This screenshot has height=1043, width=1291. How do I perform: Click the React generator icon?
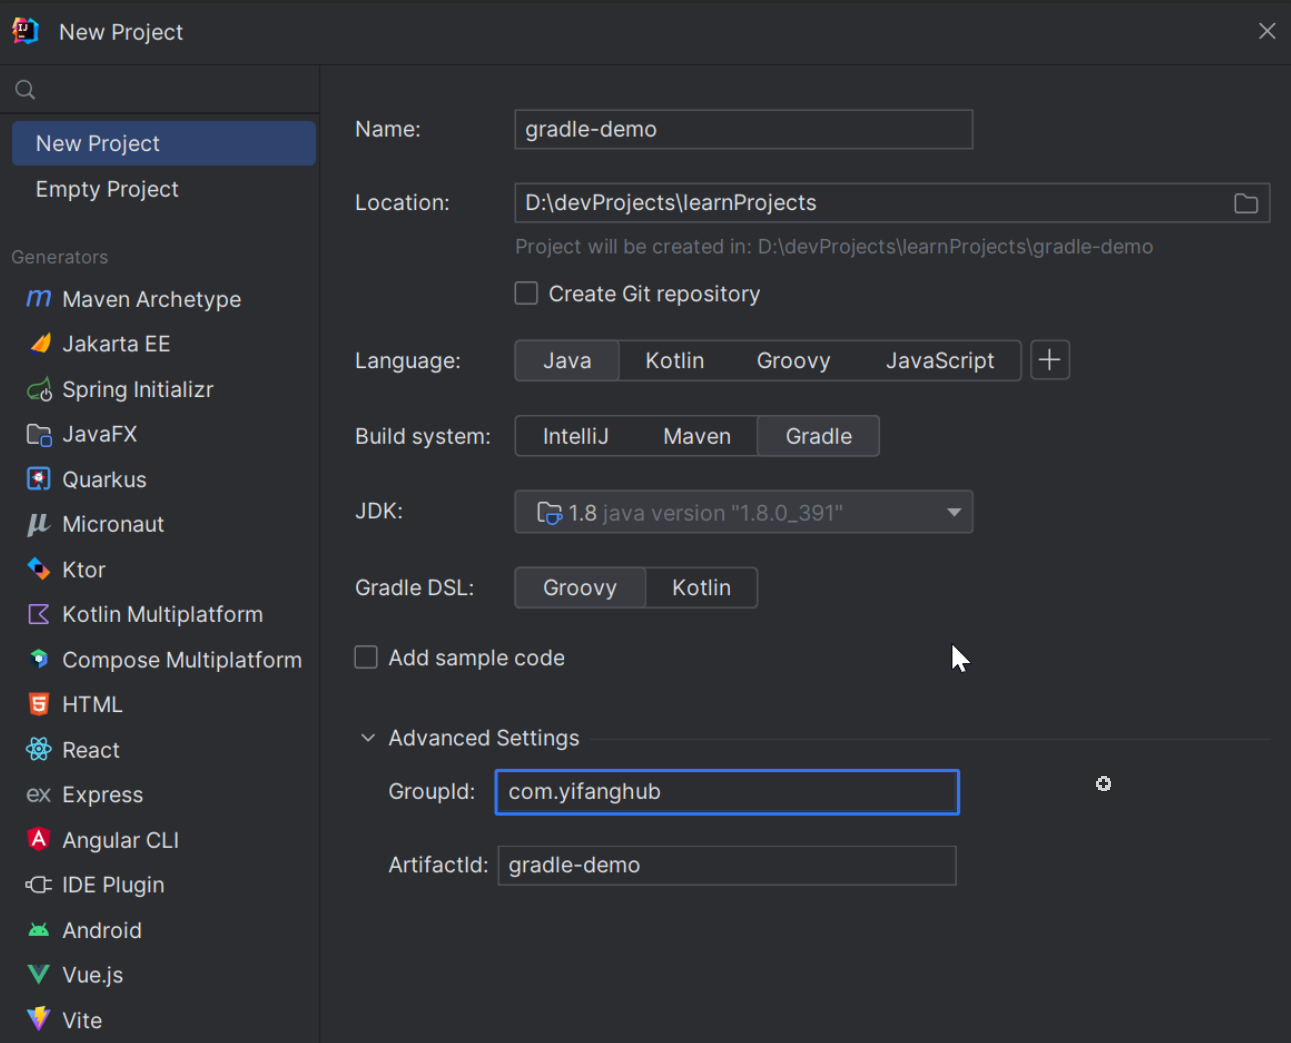(x=39, y=750)
